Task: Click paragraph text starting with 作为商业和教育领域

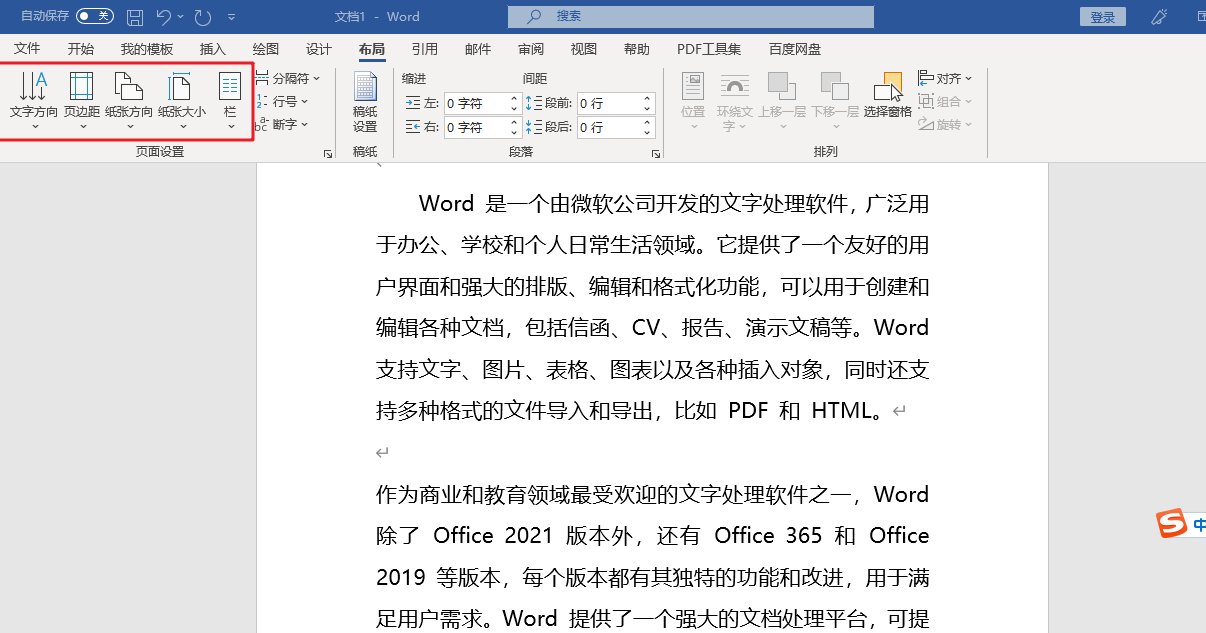Action: (x=653, y=556)
